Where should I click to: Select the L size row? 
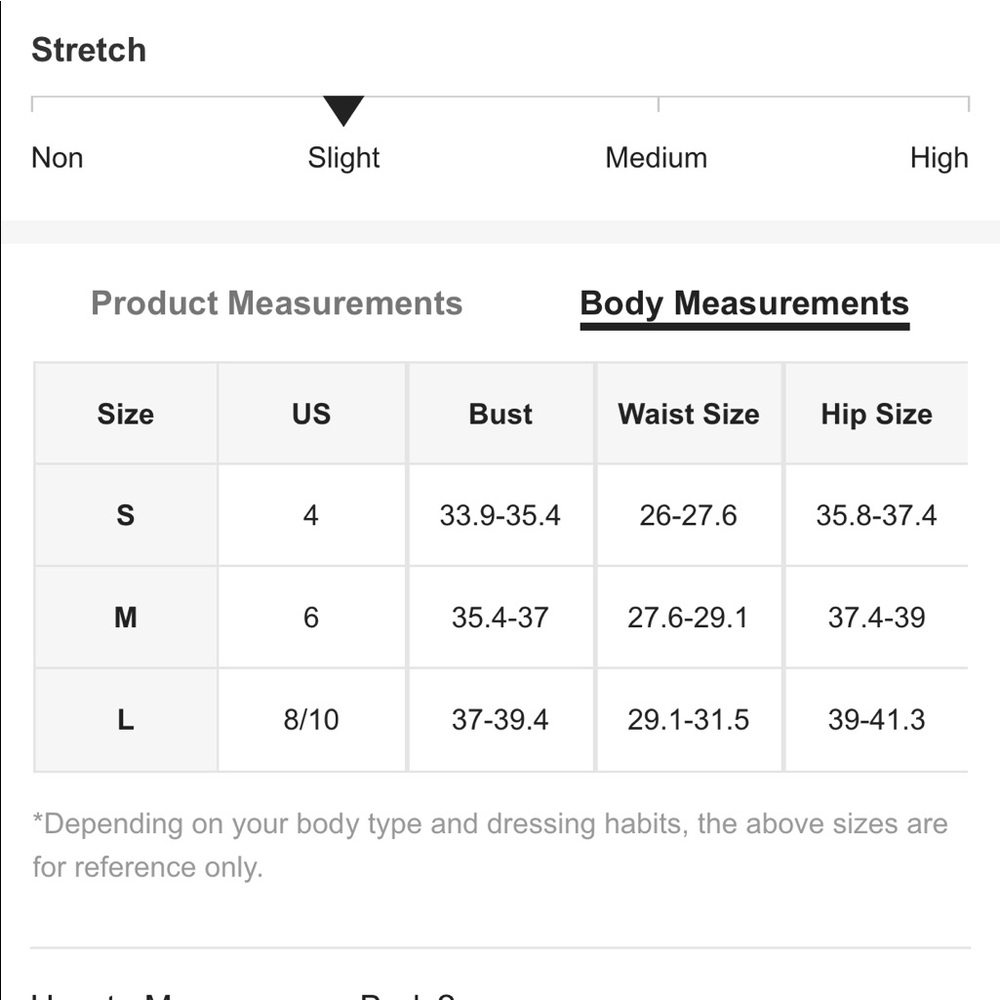501,720
